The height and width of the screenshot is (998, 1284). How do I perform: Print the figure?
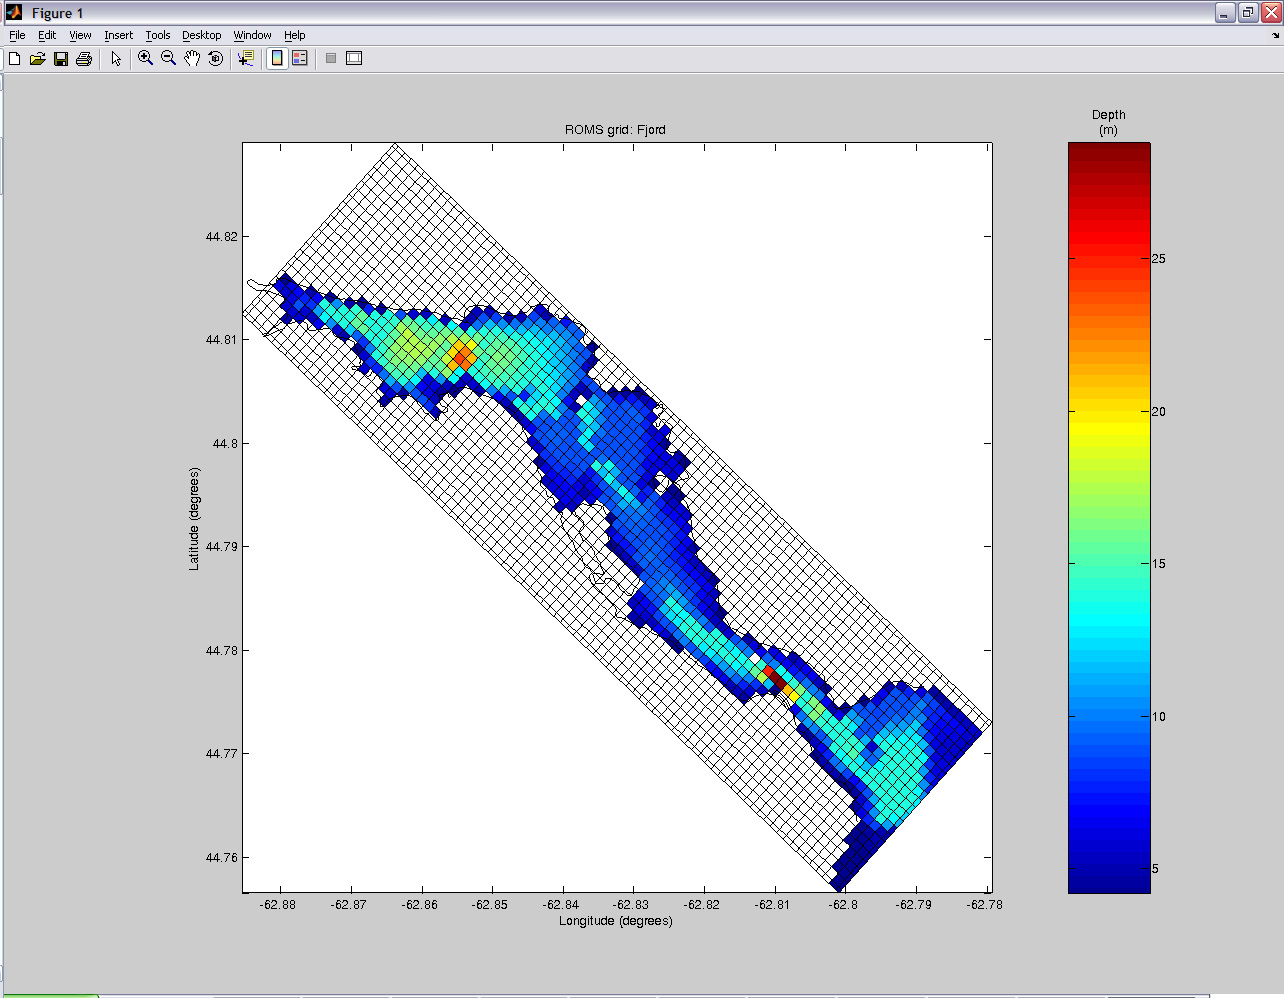84,59
